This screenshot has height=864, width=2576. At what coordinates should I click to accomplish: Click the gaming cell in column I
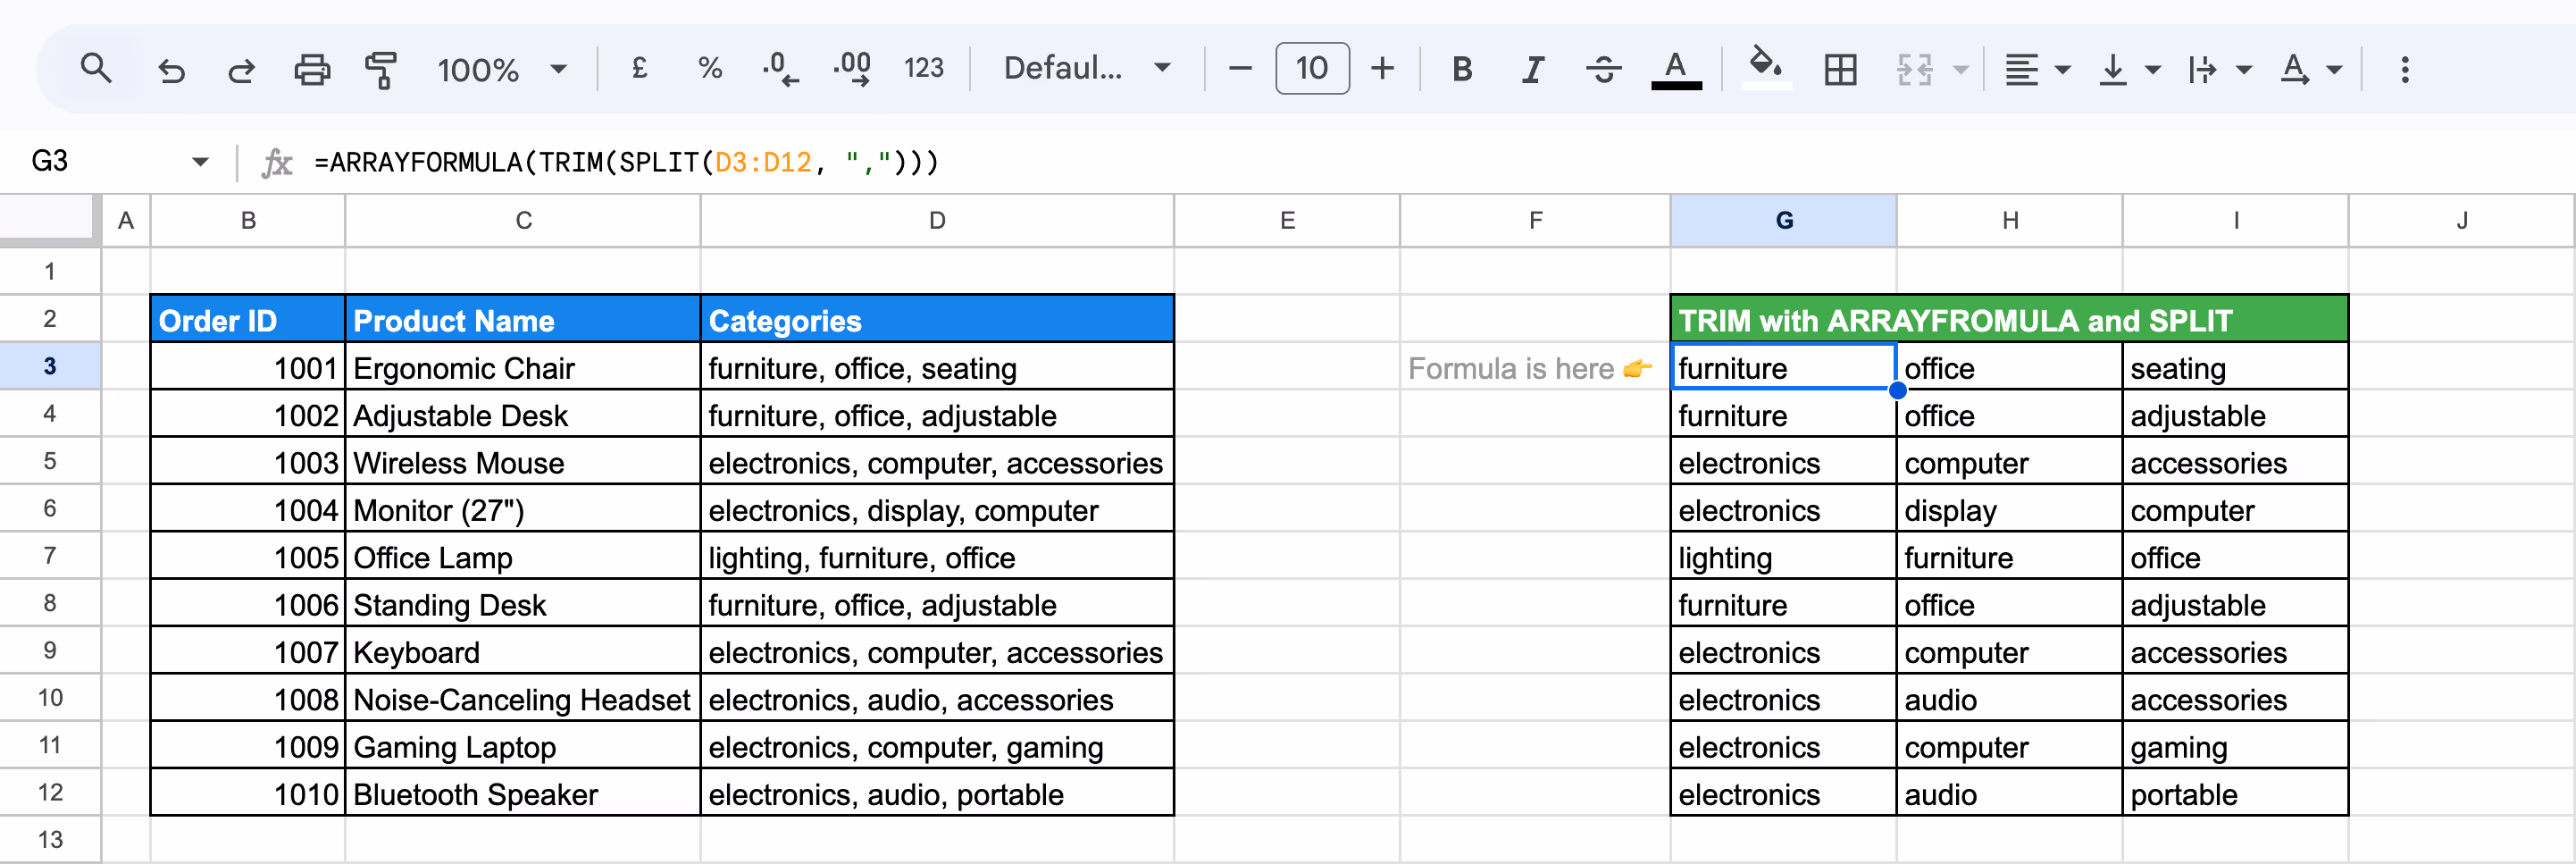[2235, 747]
